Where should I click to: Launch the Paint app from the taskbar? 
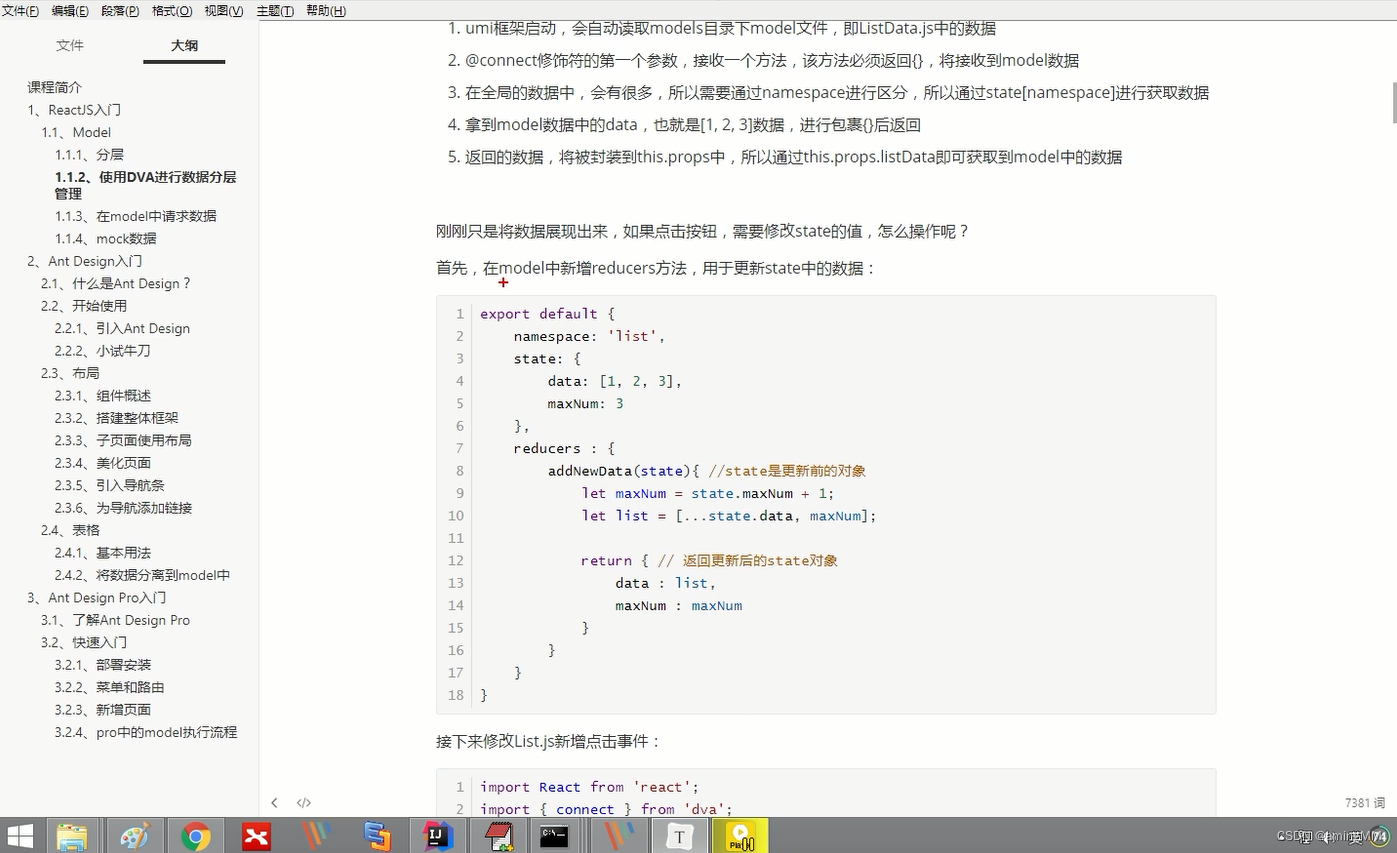134,836
